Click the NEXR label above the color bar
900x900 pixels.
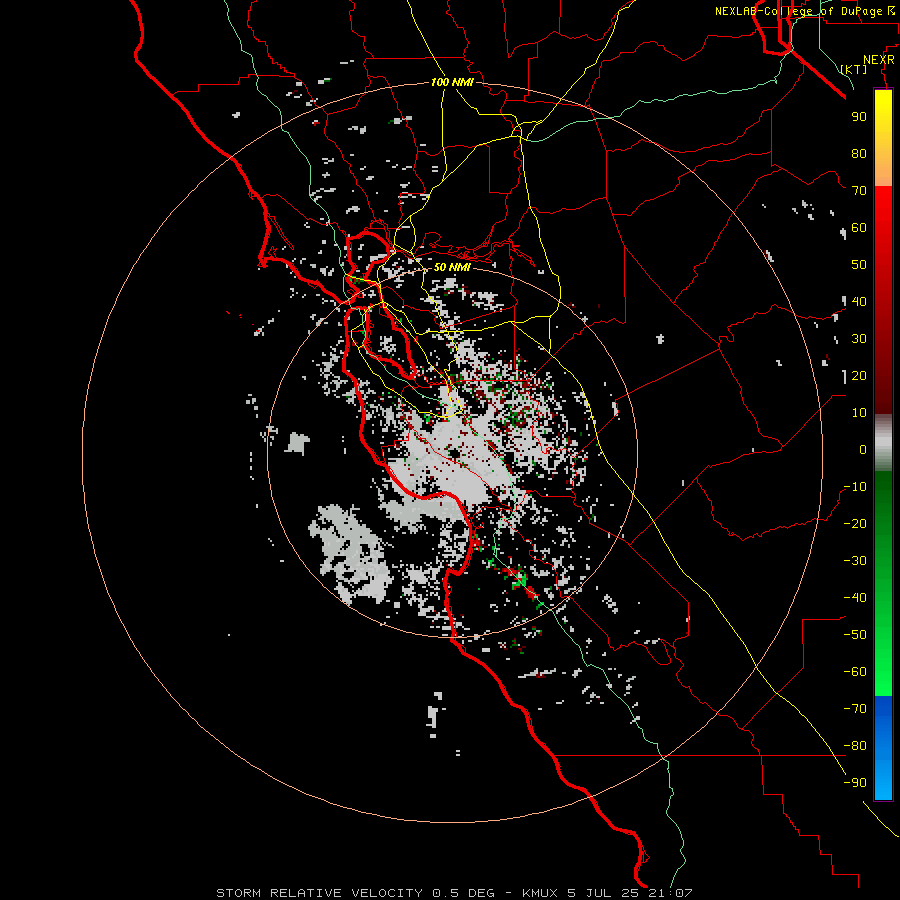pos(878,60)
